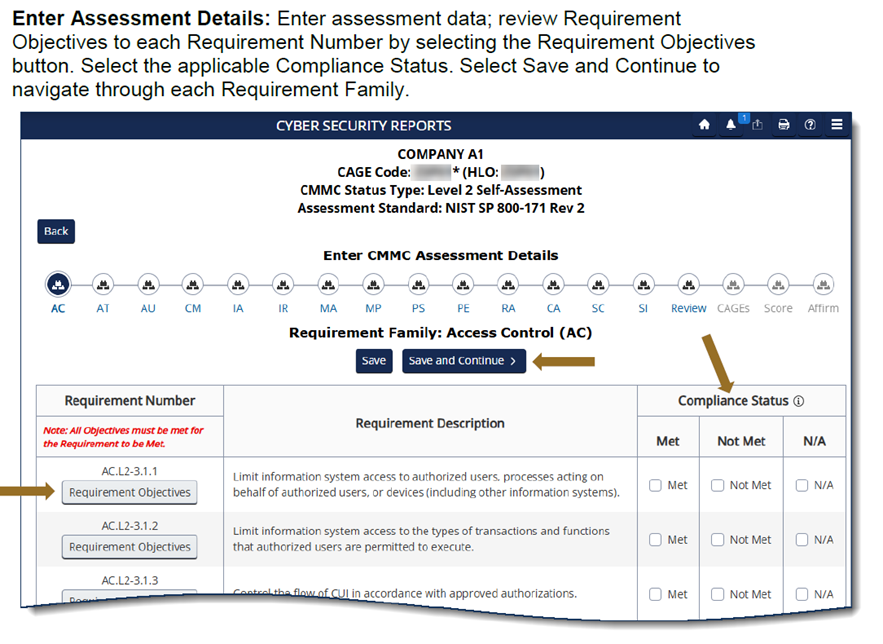Select the IA step circle icon

238,285
